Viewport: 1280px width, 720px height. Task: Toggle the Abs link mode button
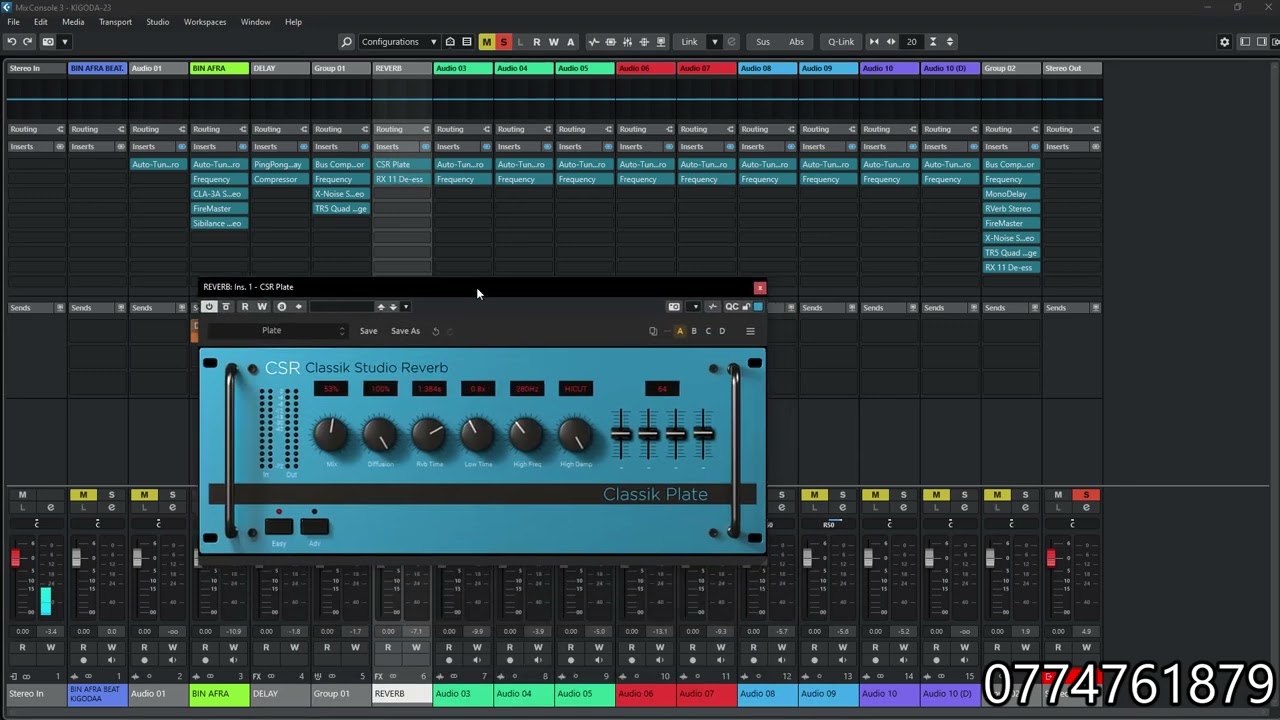pos(796,42)
